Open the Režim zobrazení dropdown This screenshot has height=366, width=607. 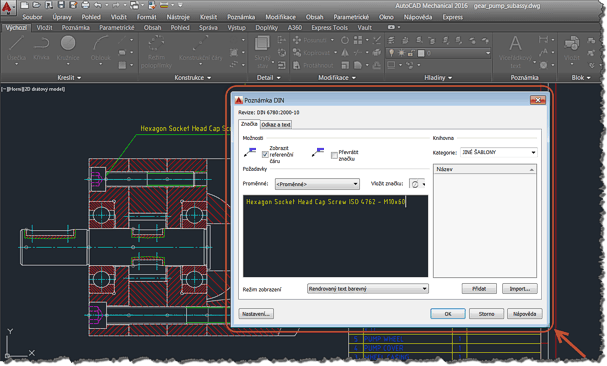(368, 289)
